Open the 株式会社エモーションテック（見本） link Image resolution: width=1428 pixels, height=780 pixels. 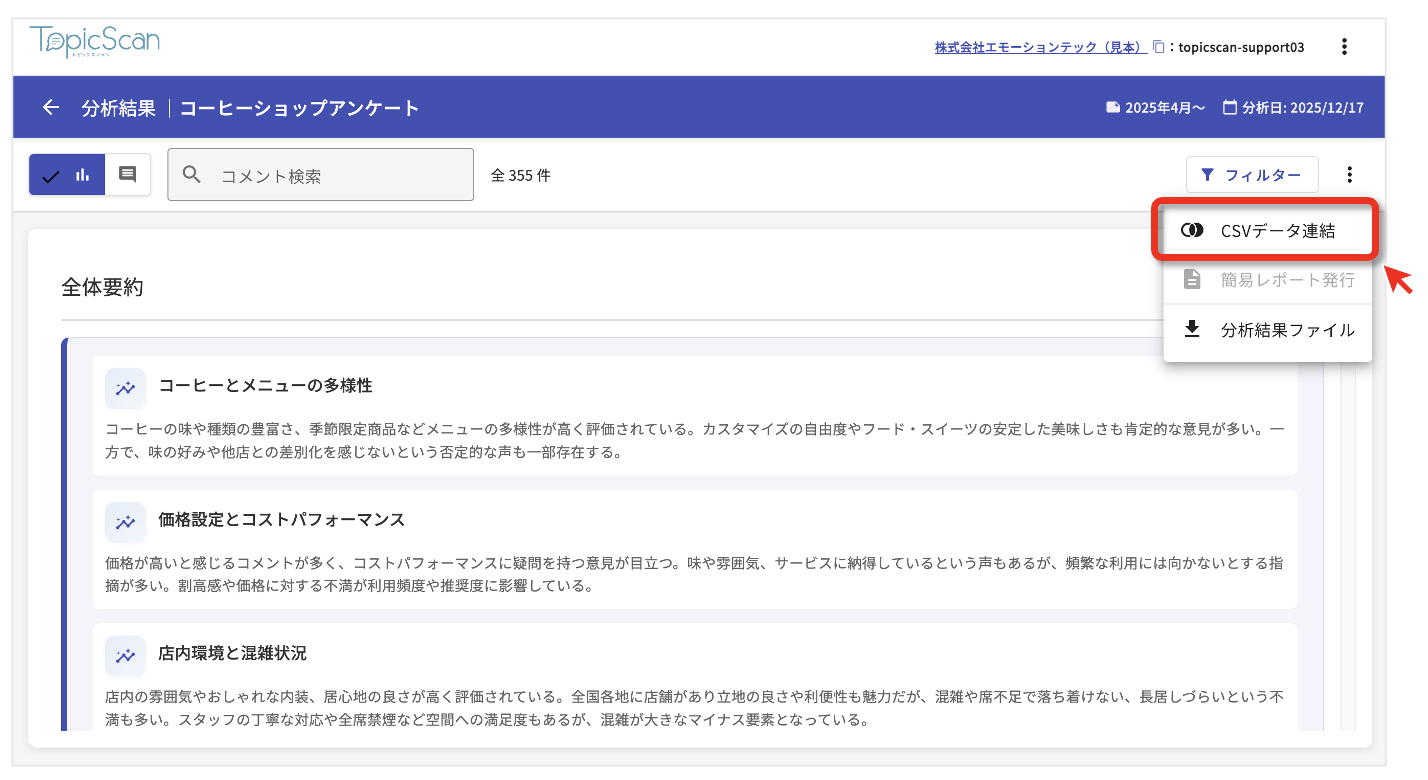[x=1040, y=47]
